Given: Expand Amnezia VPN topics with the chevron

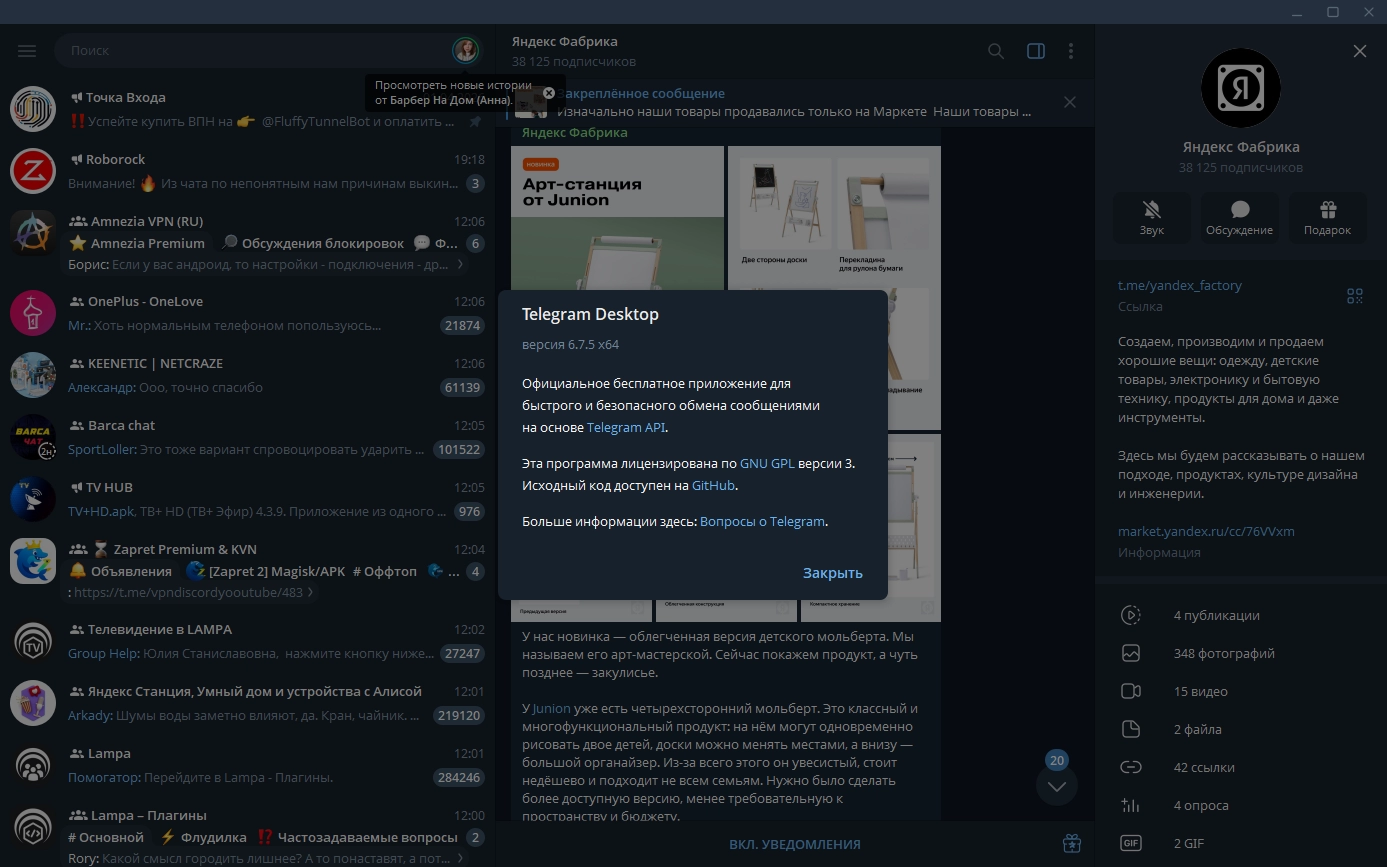Looking at the screenshot, I should [460, 265].
